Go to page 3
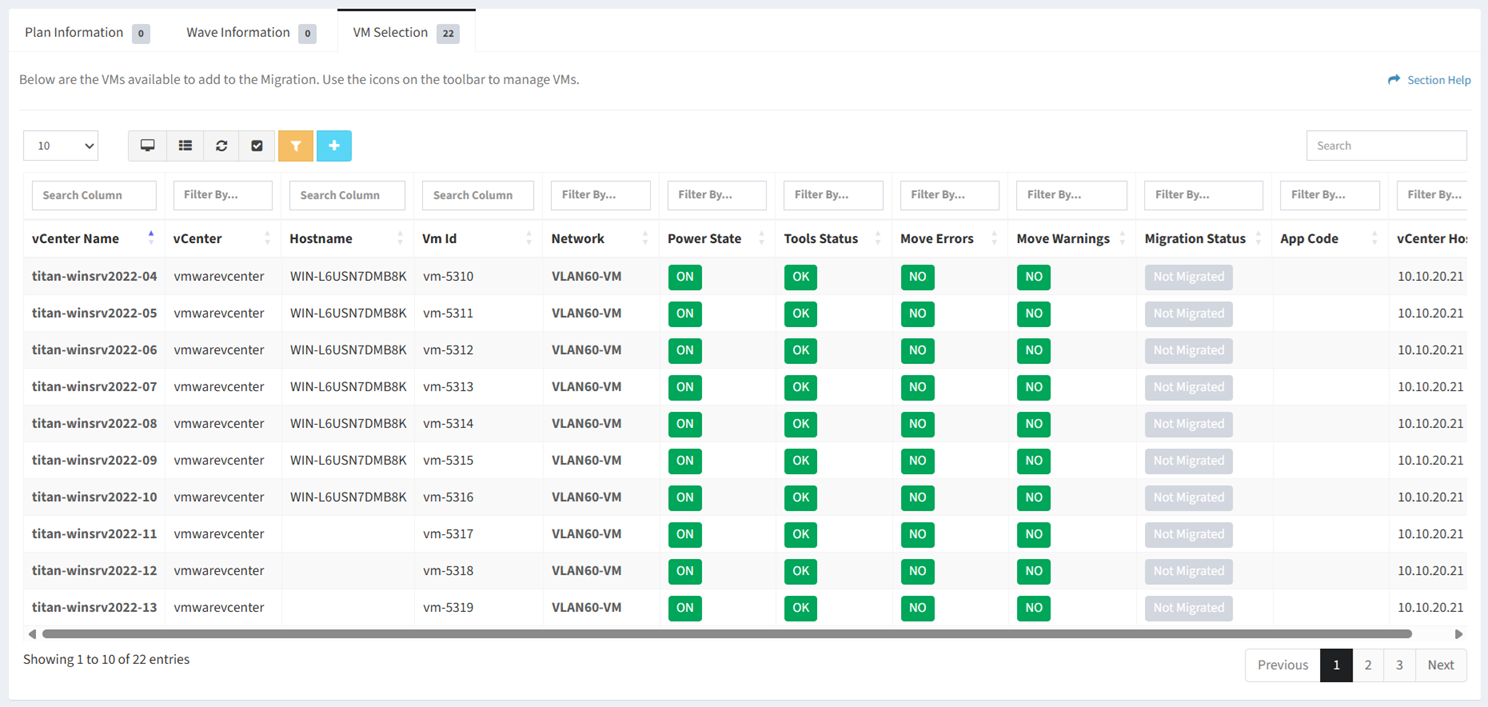Image resolution: width=1488 pixels, height=707 pixels. point(1399,665)
